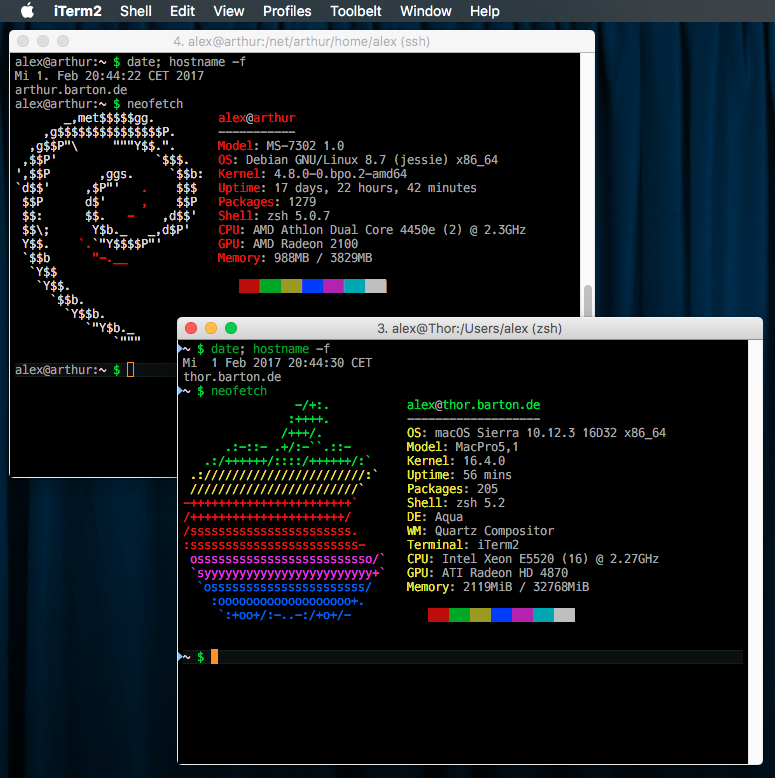Click the orange cursor in the Thor prompt

point(214,656)
